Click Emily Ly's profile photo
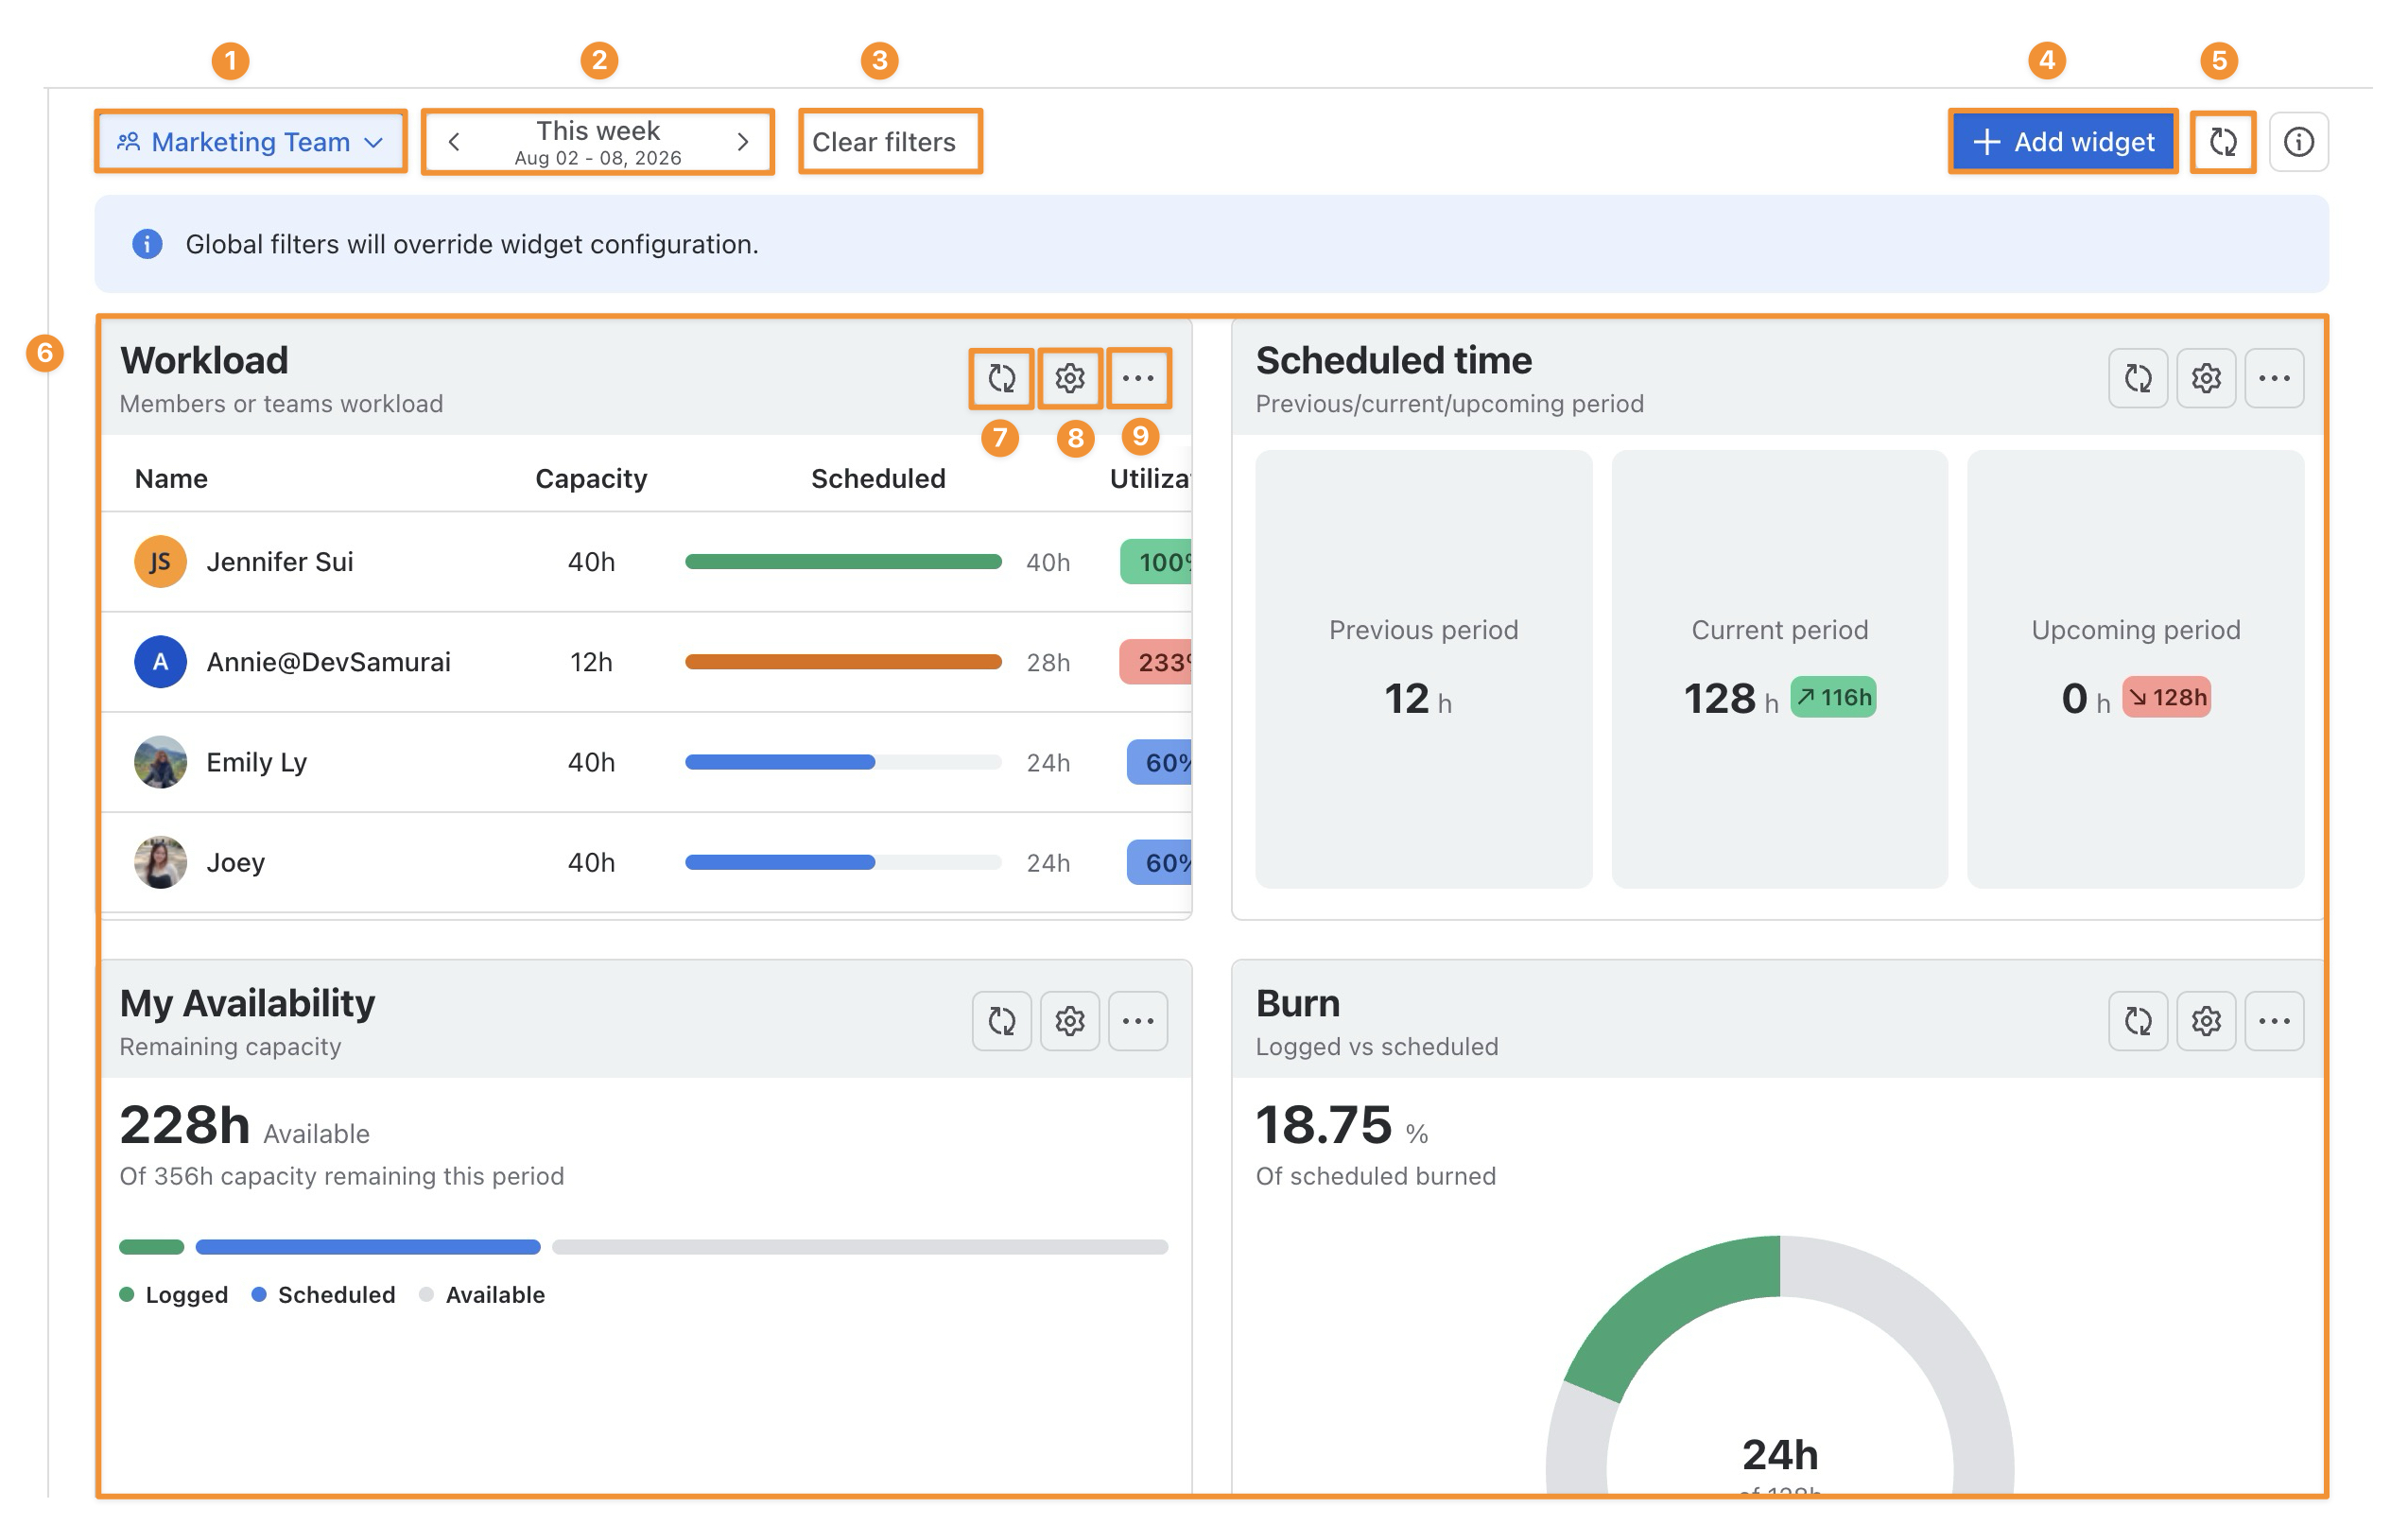2408x1525 pixels. [x=160, y=762]
